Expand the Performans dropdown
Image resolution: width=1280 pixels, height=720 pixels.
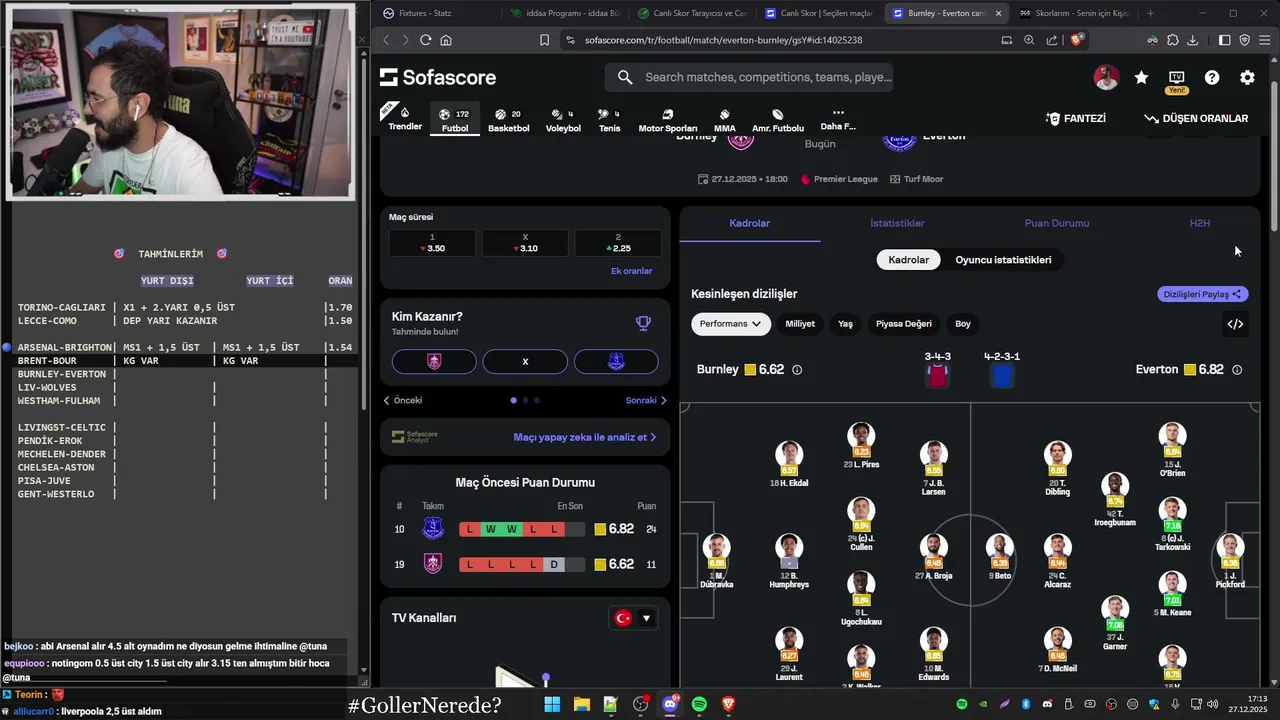pos(731,324)
